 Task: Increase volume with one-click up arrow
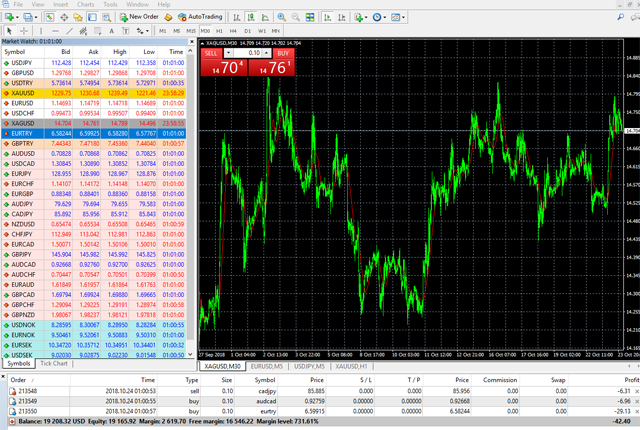266,53
